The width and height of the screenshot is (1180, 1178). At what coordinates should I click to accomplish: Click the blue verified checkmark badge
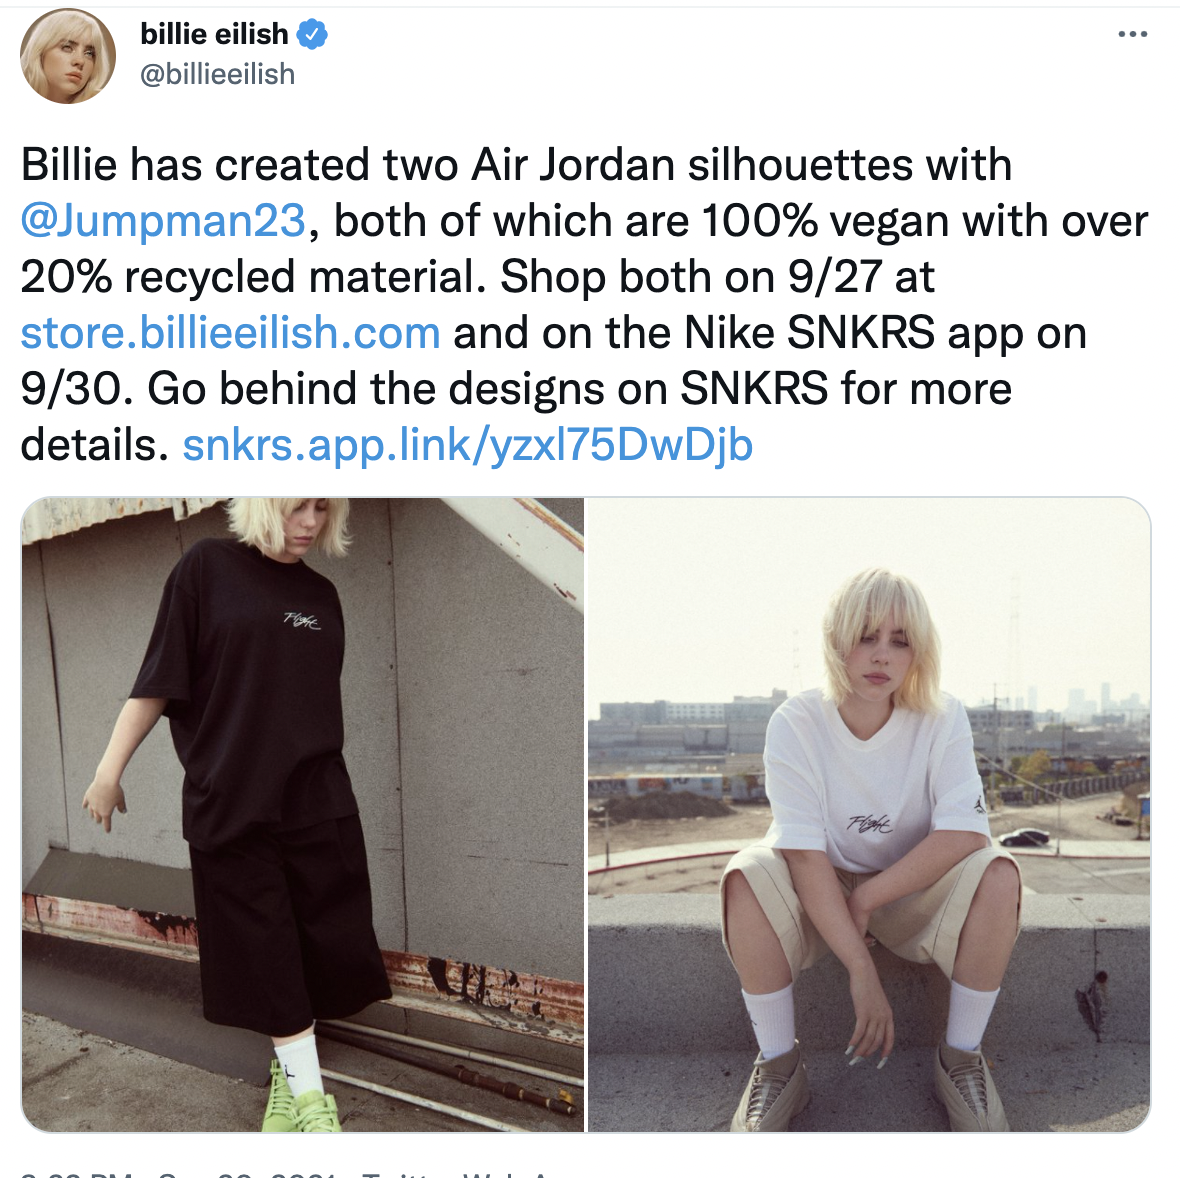pos(312,34)
